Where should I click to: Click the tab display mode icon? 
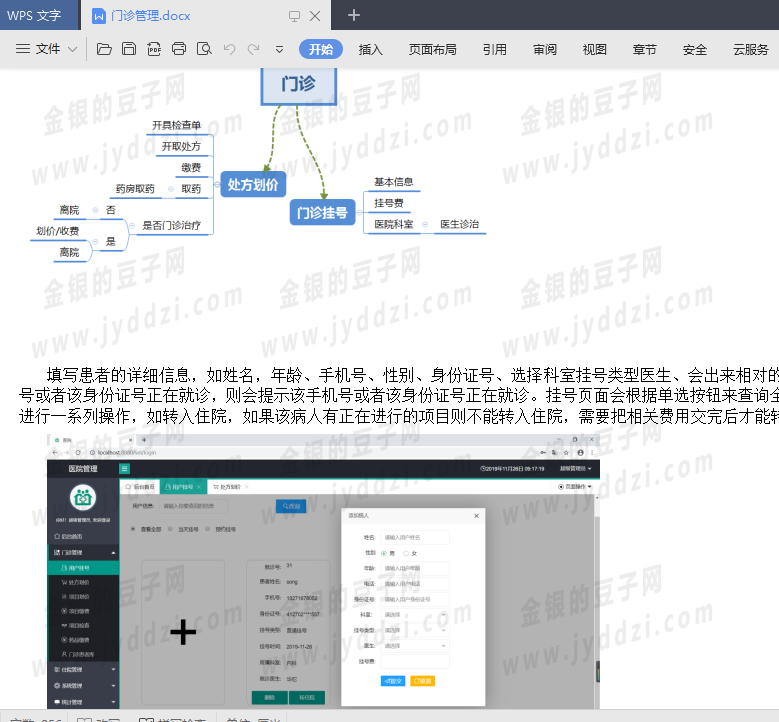[x=294, y=16]
